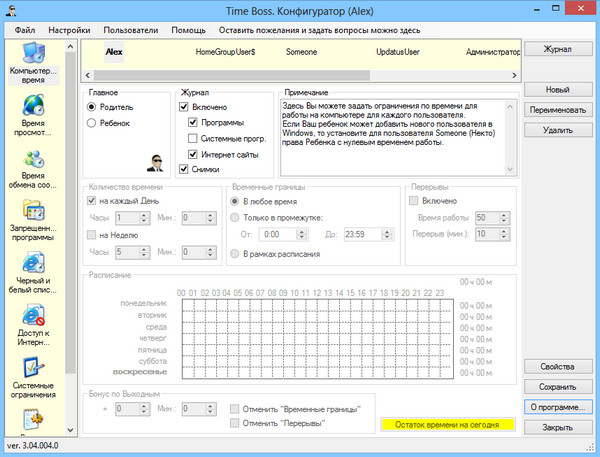Open the Файл menu
The width and height of the screenshot is (600, 457).
[25, 30]
